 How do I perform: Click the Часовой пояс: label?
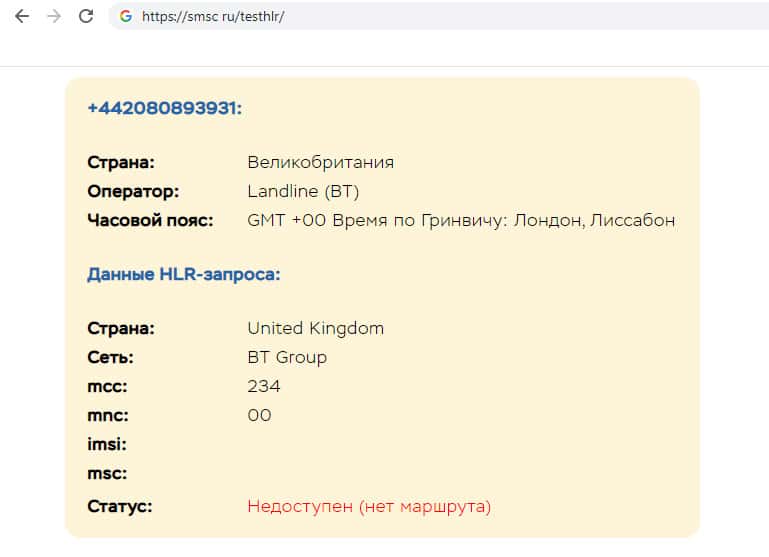pos(151,220)
